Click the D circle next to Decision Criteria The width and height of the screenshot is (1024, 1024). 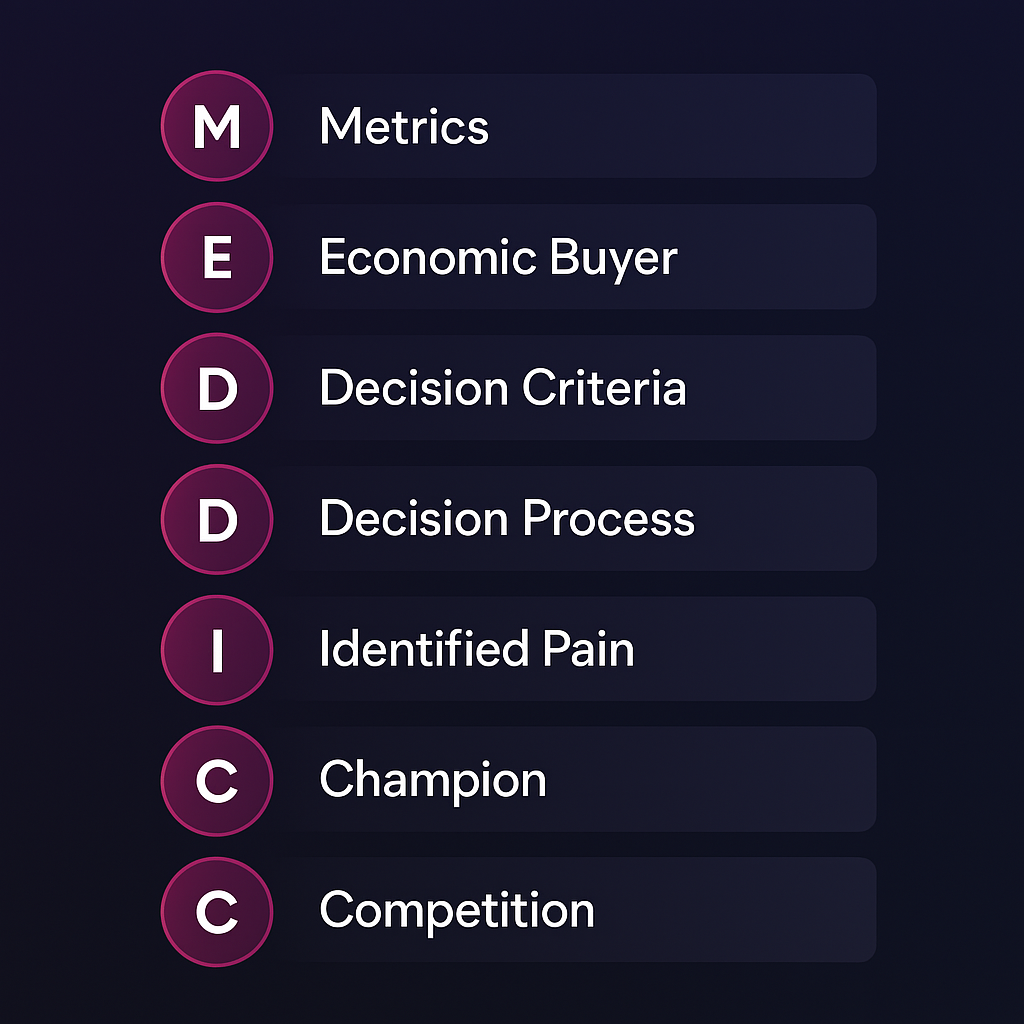point(217,388)
